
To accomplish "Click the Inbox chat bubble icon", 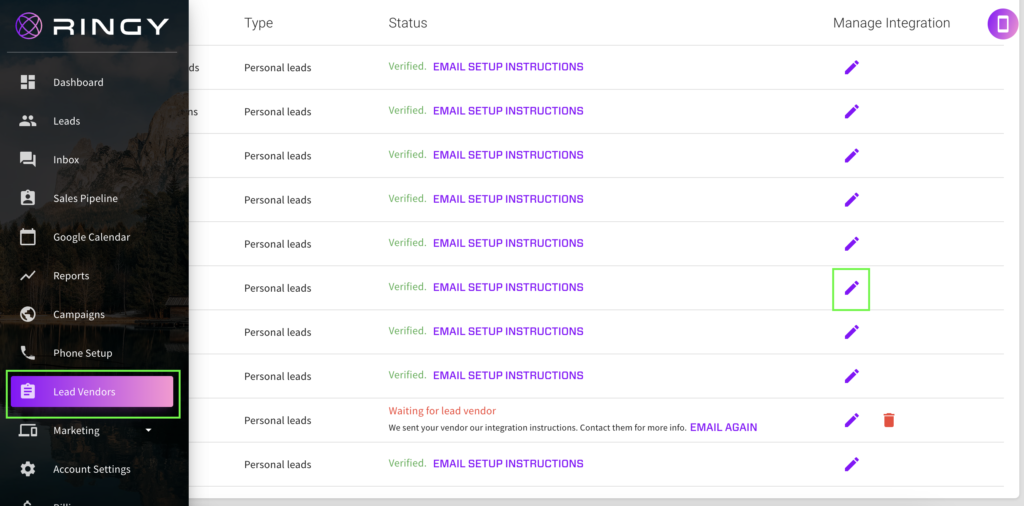I will tap(28, 160).
